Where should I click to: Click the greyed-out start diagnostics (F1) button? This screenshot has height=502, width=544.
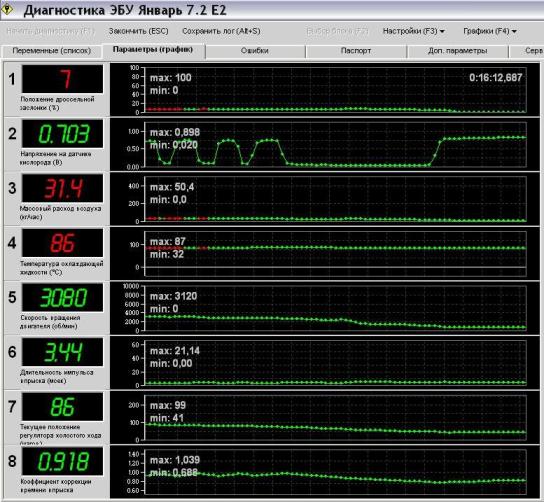pos(50,31)
